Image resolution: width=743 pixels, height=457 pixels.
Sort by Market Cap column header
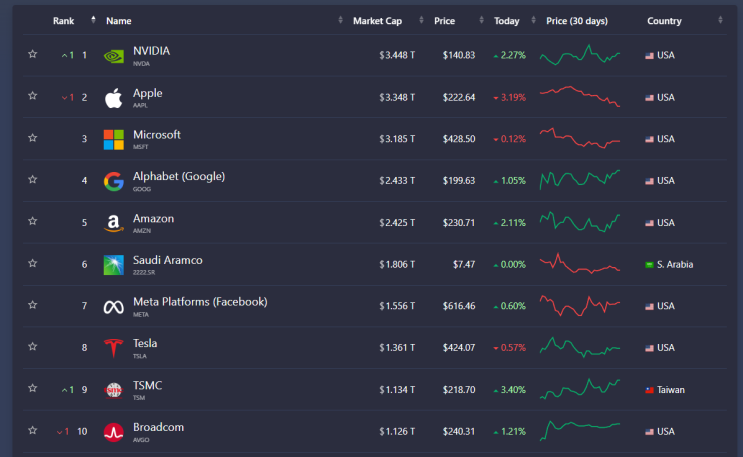pos(377,21)
